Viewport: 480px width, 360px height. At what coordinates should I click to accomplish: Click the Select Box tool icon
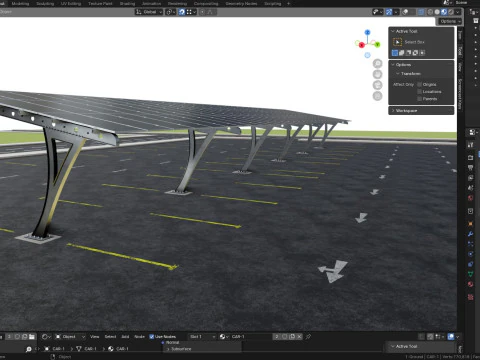(x=397, y=42)
